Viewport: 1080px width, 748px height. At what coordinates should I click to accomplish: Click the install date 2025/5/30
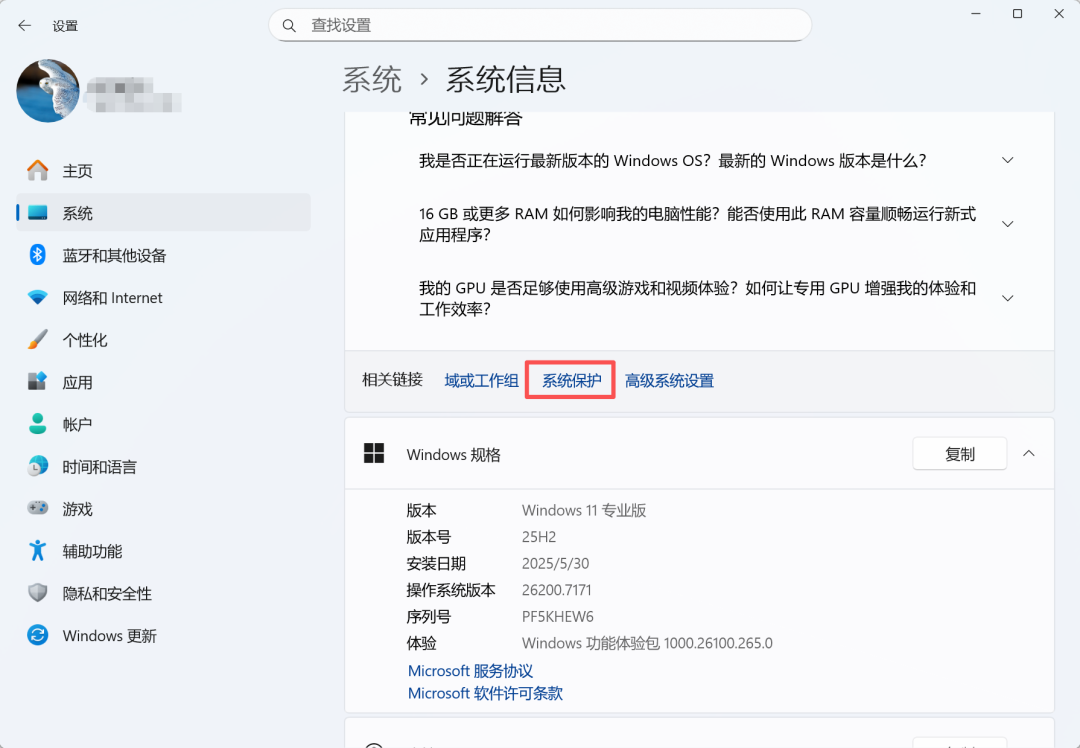pyautogui.click(x=555, y=563)
